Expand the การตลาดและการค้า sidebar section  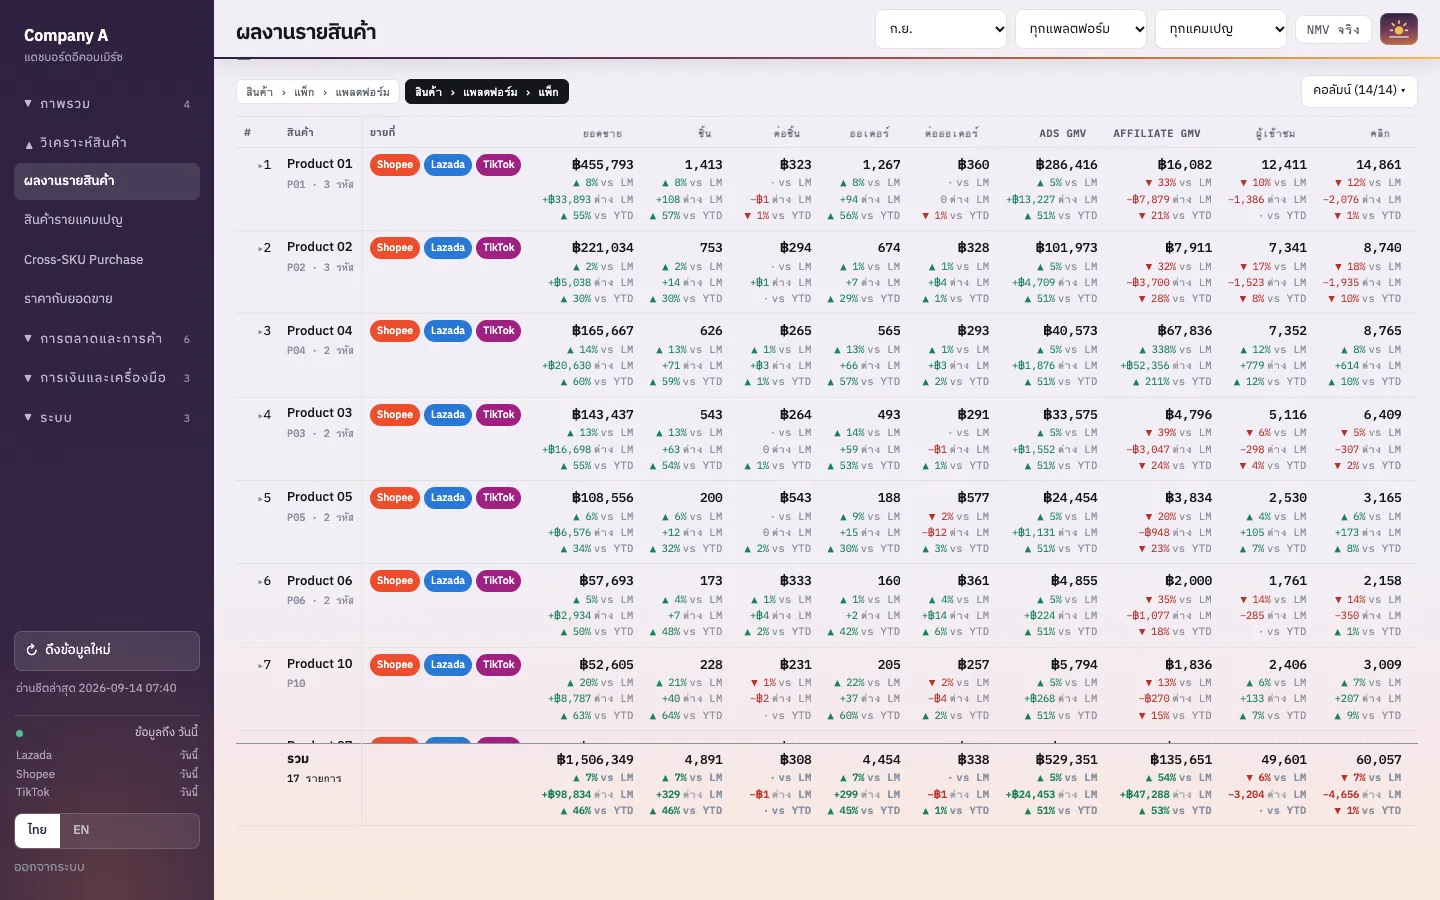[x=107, y=339]
